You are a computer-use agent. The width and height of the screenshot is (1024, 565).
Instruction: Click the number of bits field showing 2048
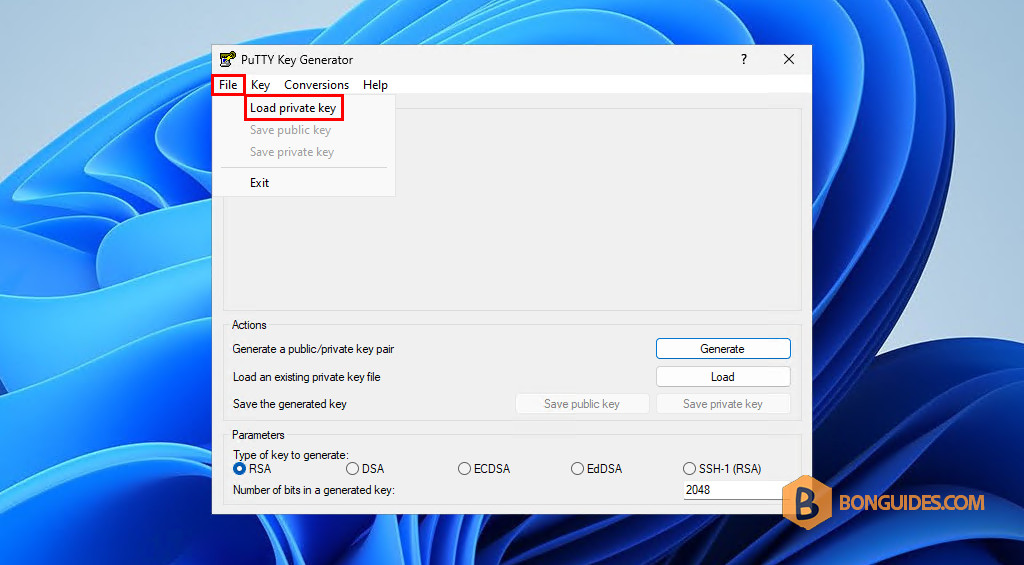point(737,489)
